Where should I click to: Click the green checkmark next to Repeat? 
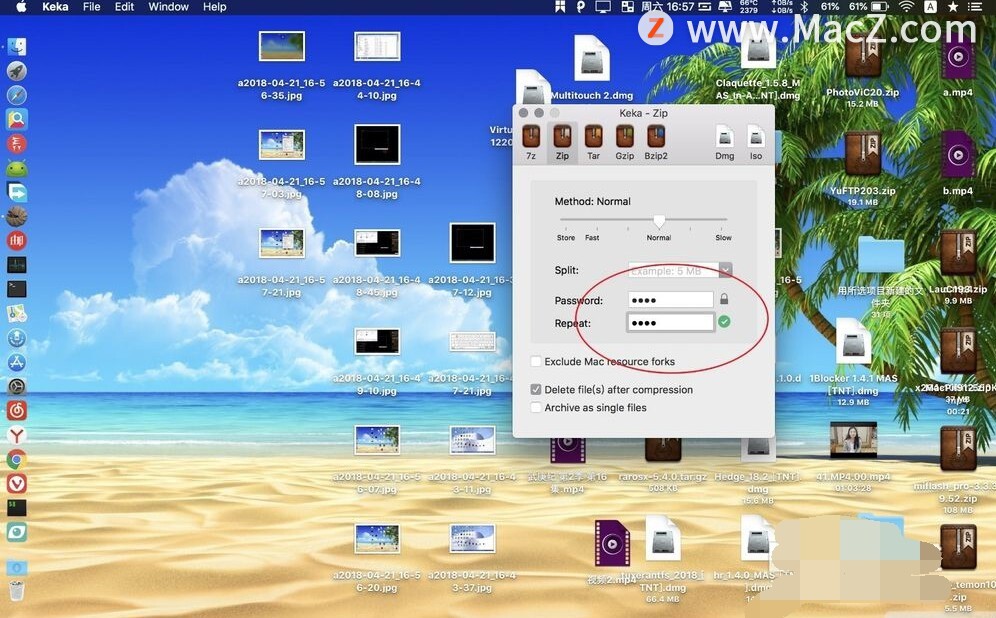pyautogui.click(x=724, y=322)
